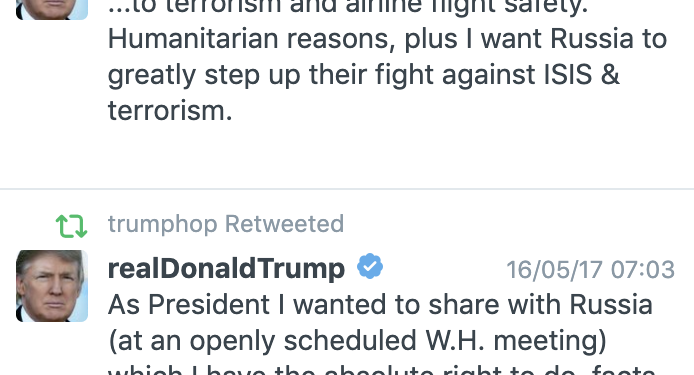Open the realDonaldTrump profile name

pos(226,268)
